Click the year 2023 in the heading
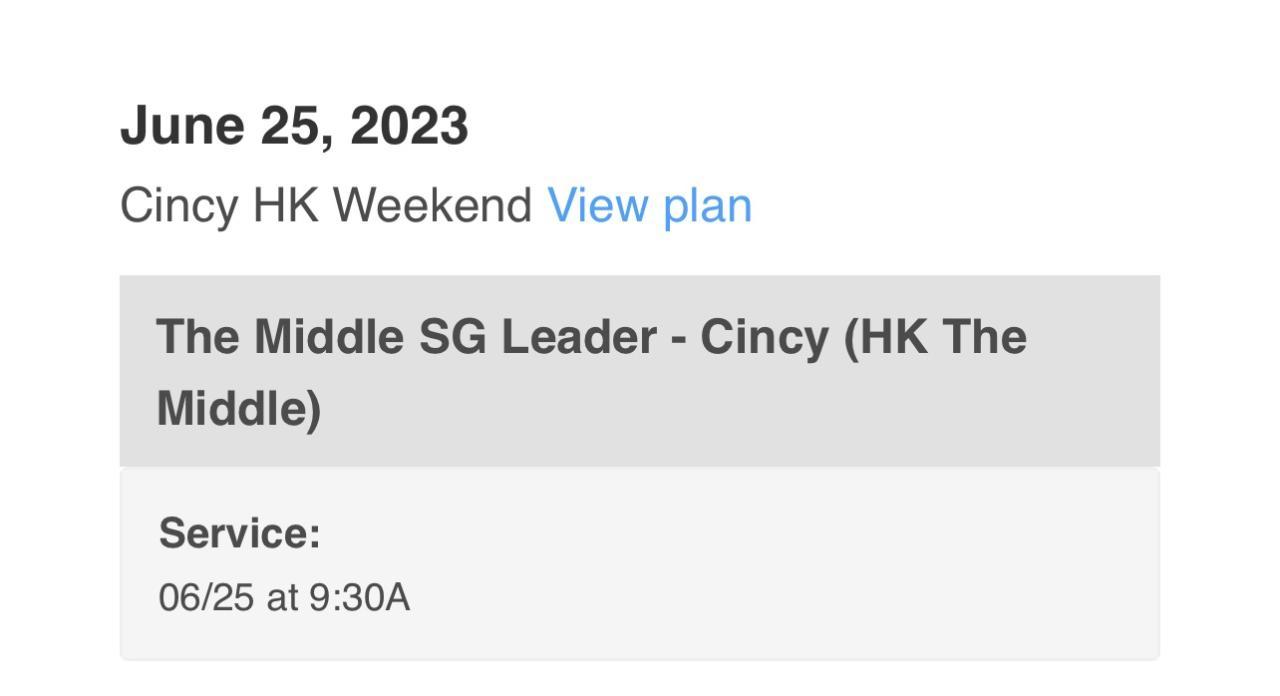Viewport: 1280px width, 696px height. [x=409, y=127]
